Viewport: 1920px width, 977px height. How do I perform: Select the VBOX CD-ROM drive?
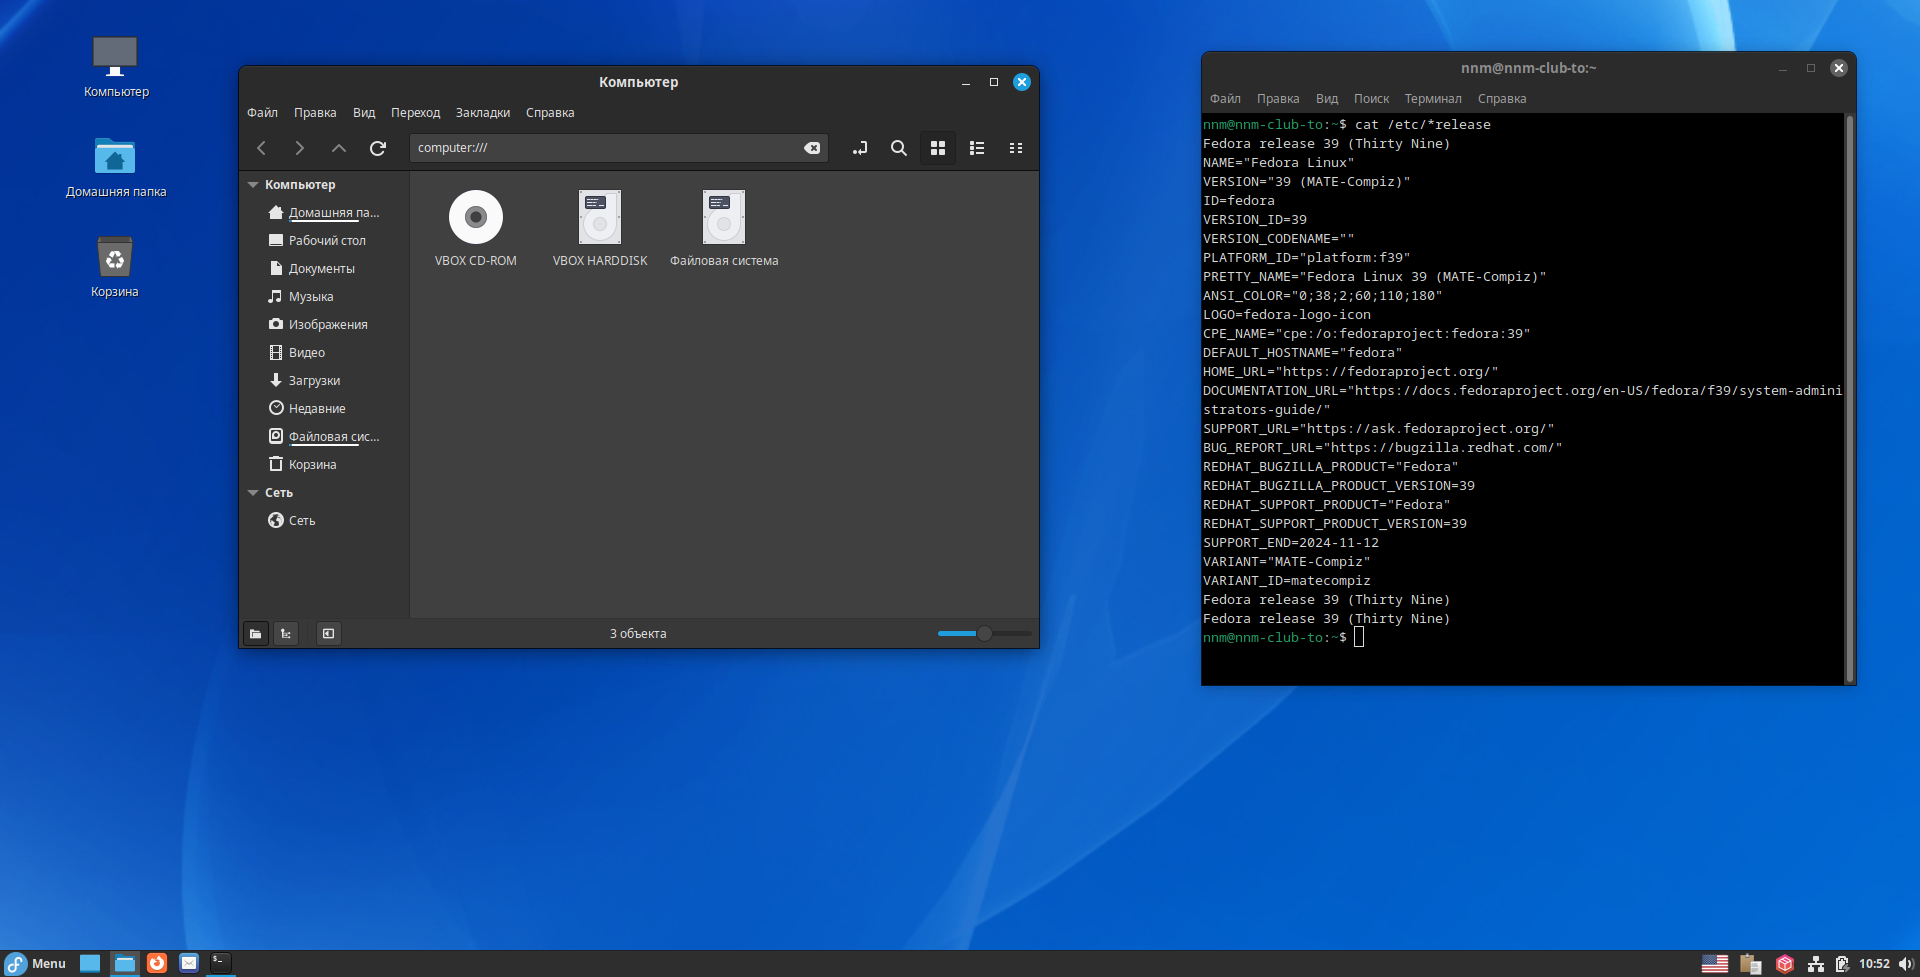pos(475,218)
